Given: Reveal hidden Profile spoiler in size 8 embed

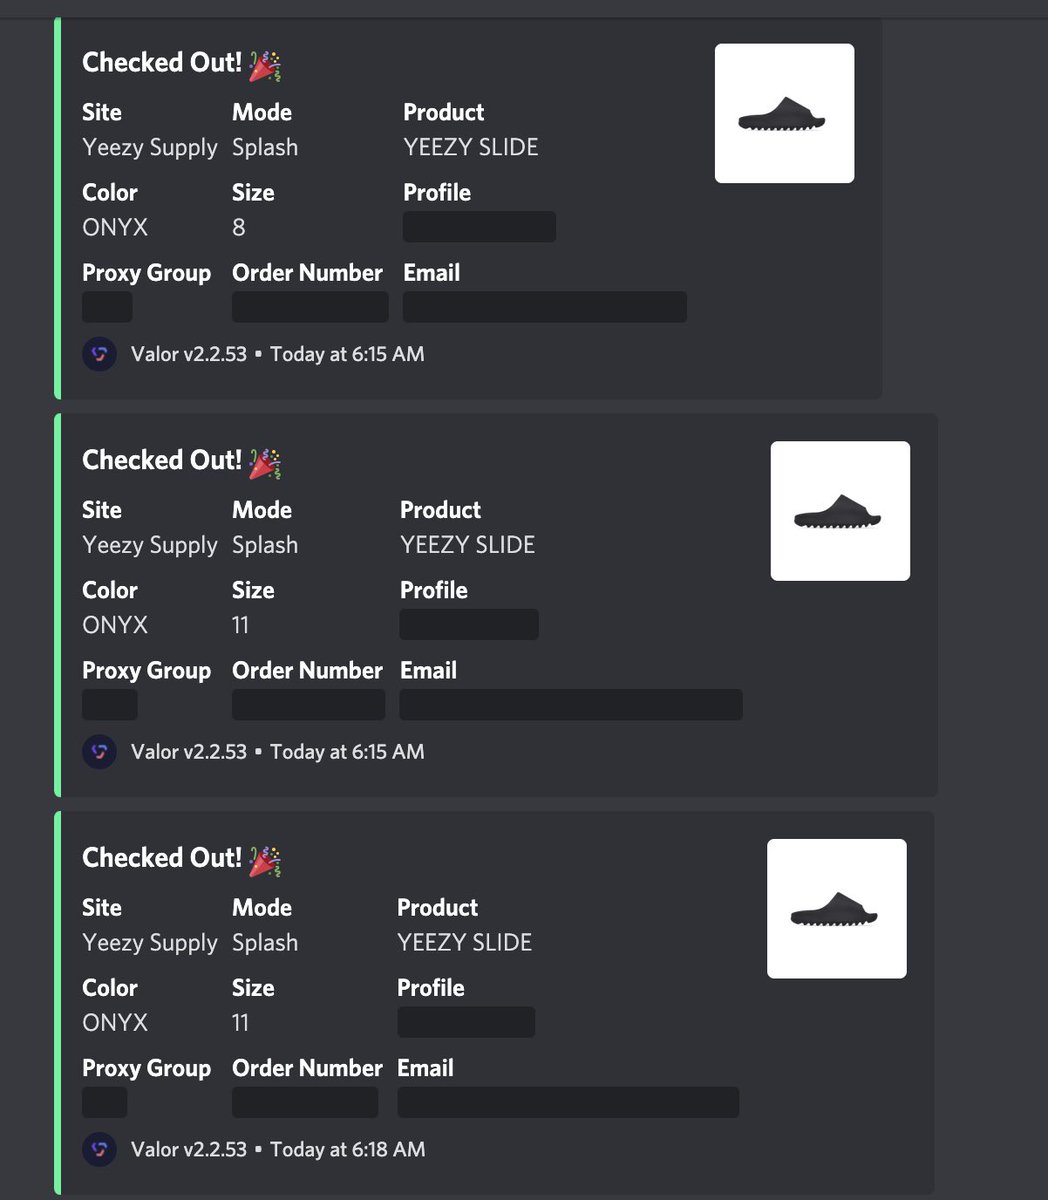Looking at the screenshot, I should click(x=479, y=227).
